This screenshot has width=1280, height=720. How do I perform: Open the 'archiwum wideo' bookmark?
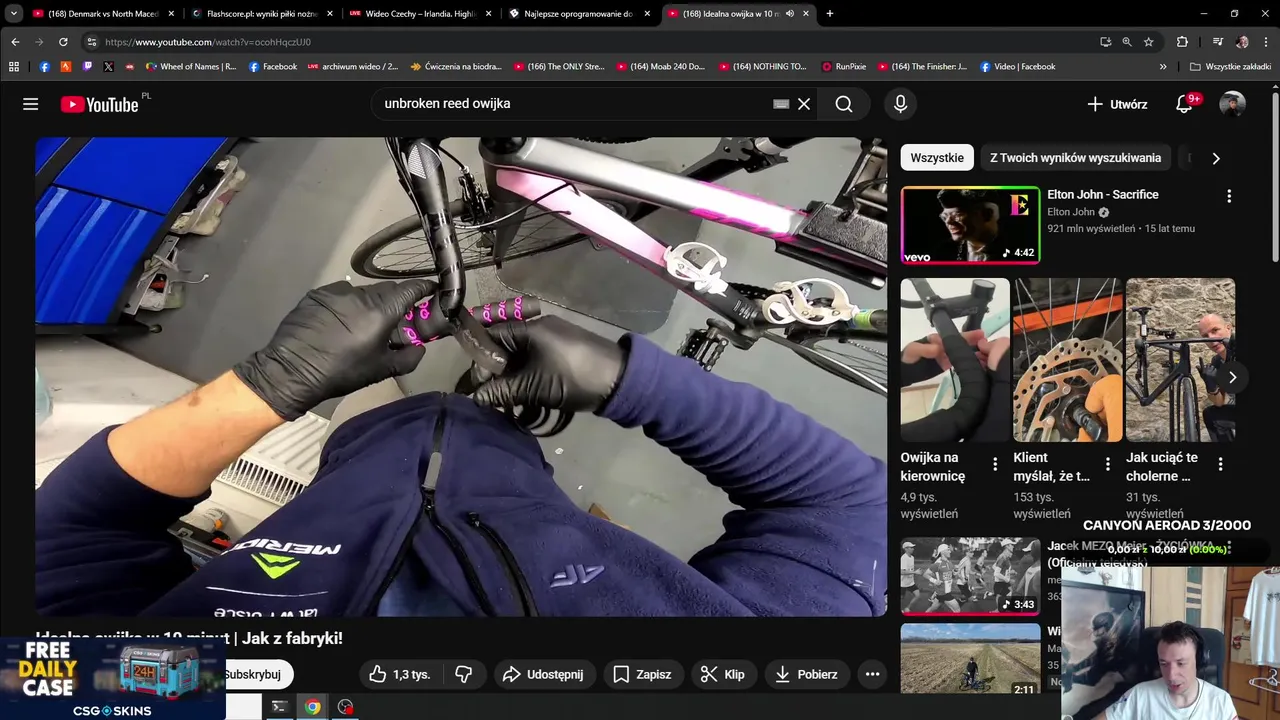tap(353, 67)
